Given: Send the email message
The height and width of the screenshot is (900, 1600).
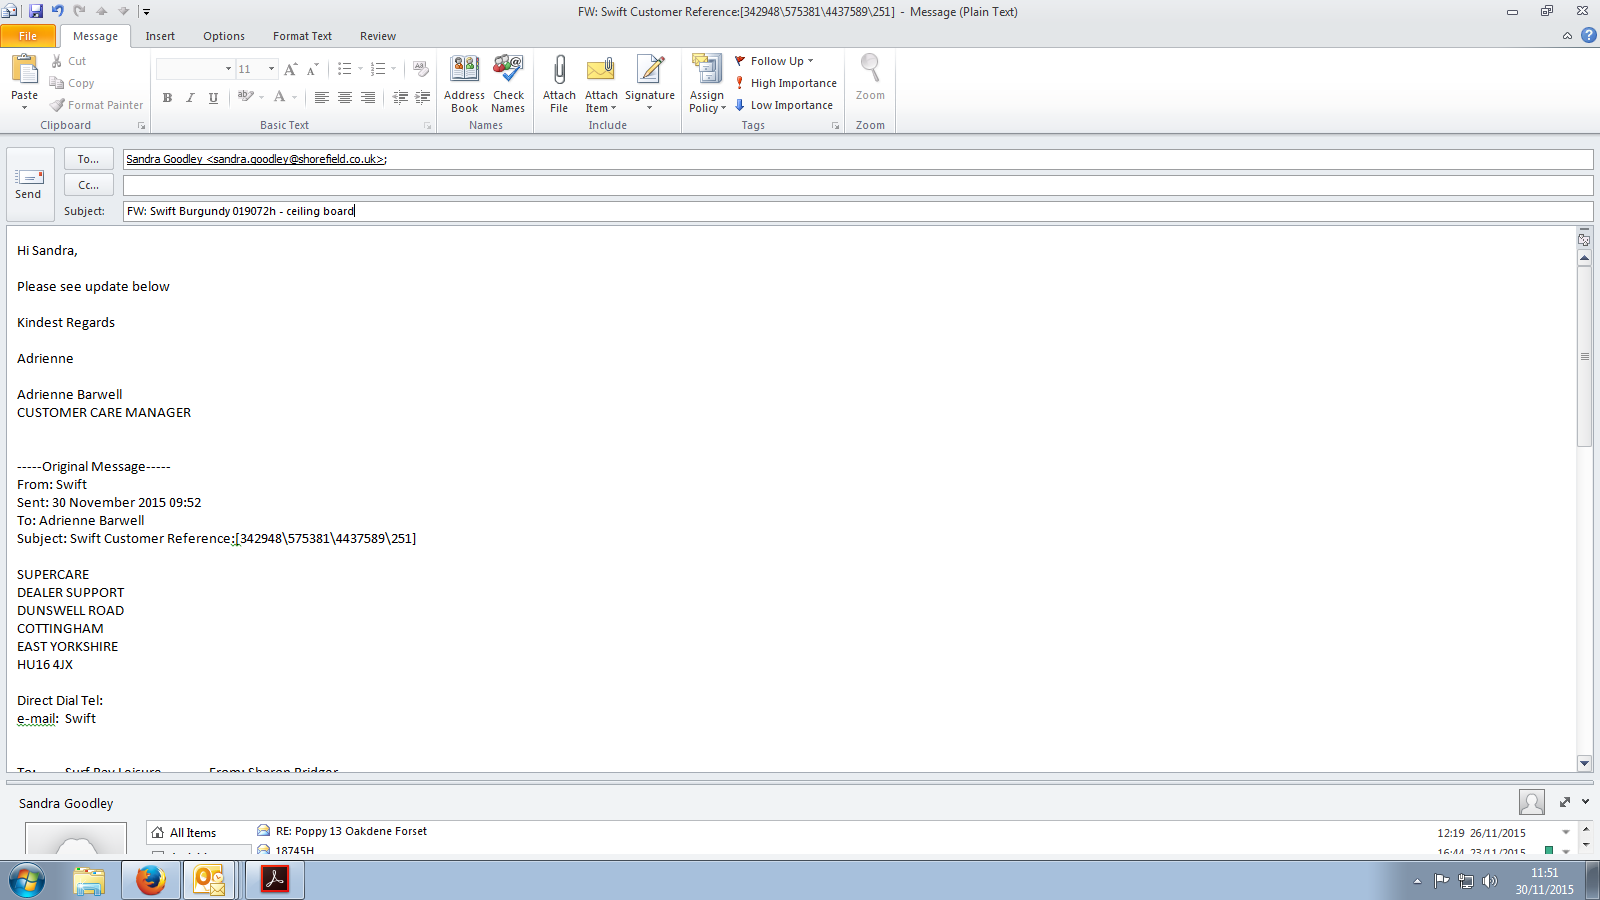Looking at the screenshot, I should coord(29,184).
